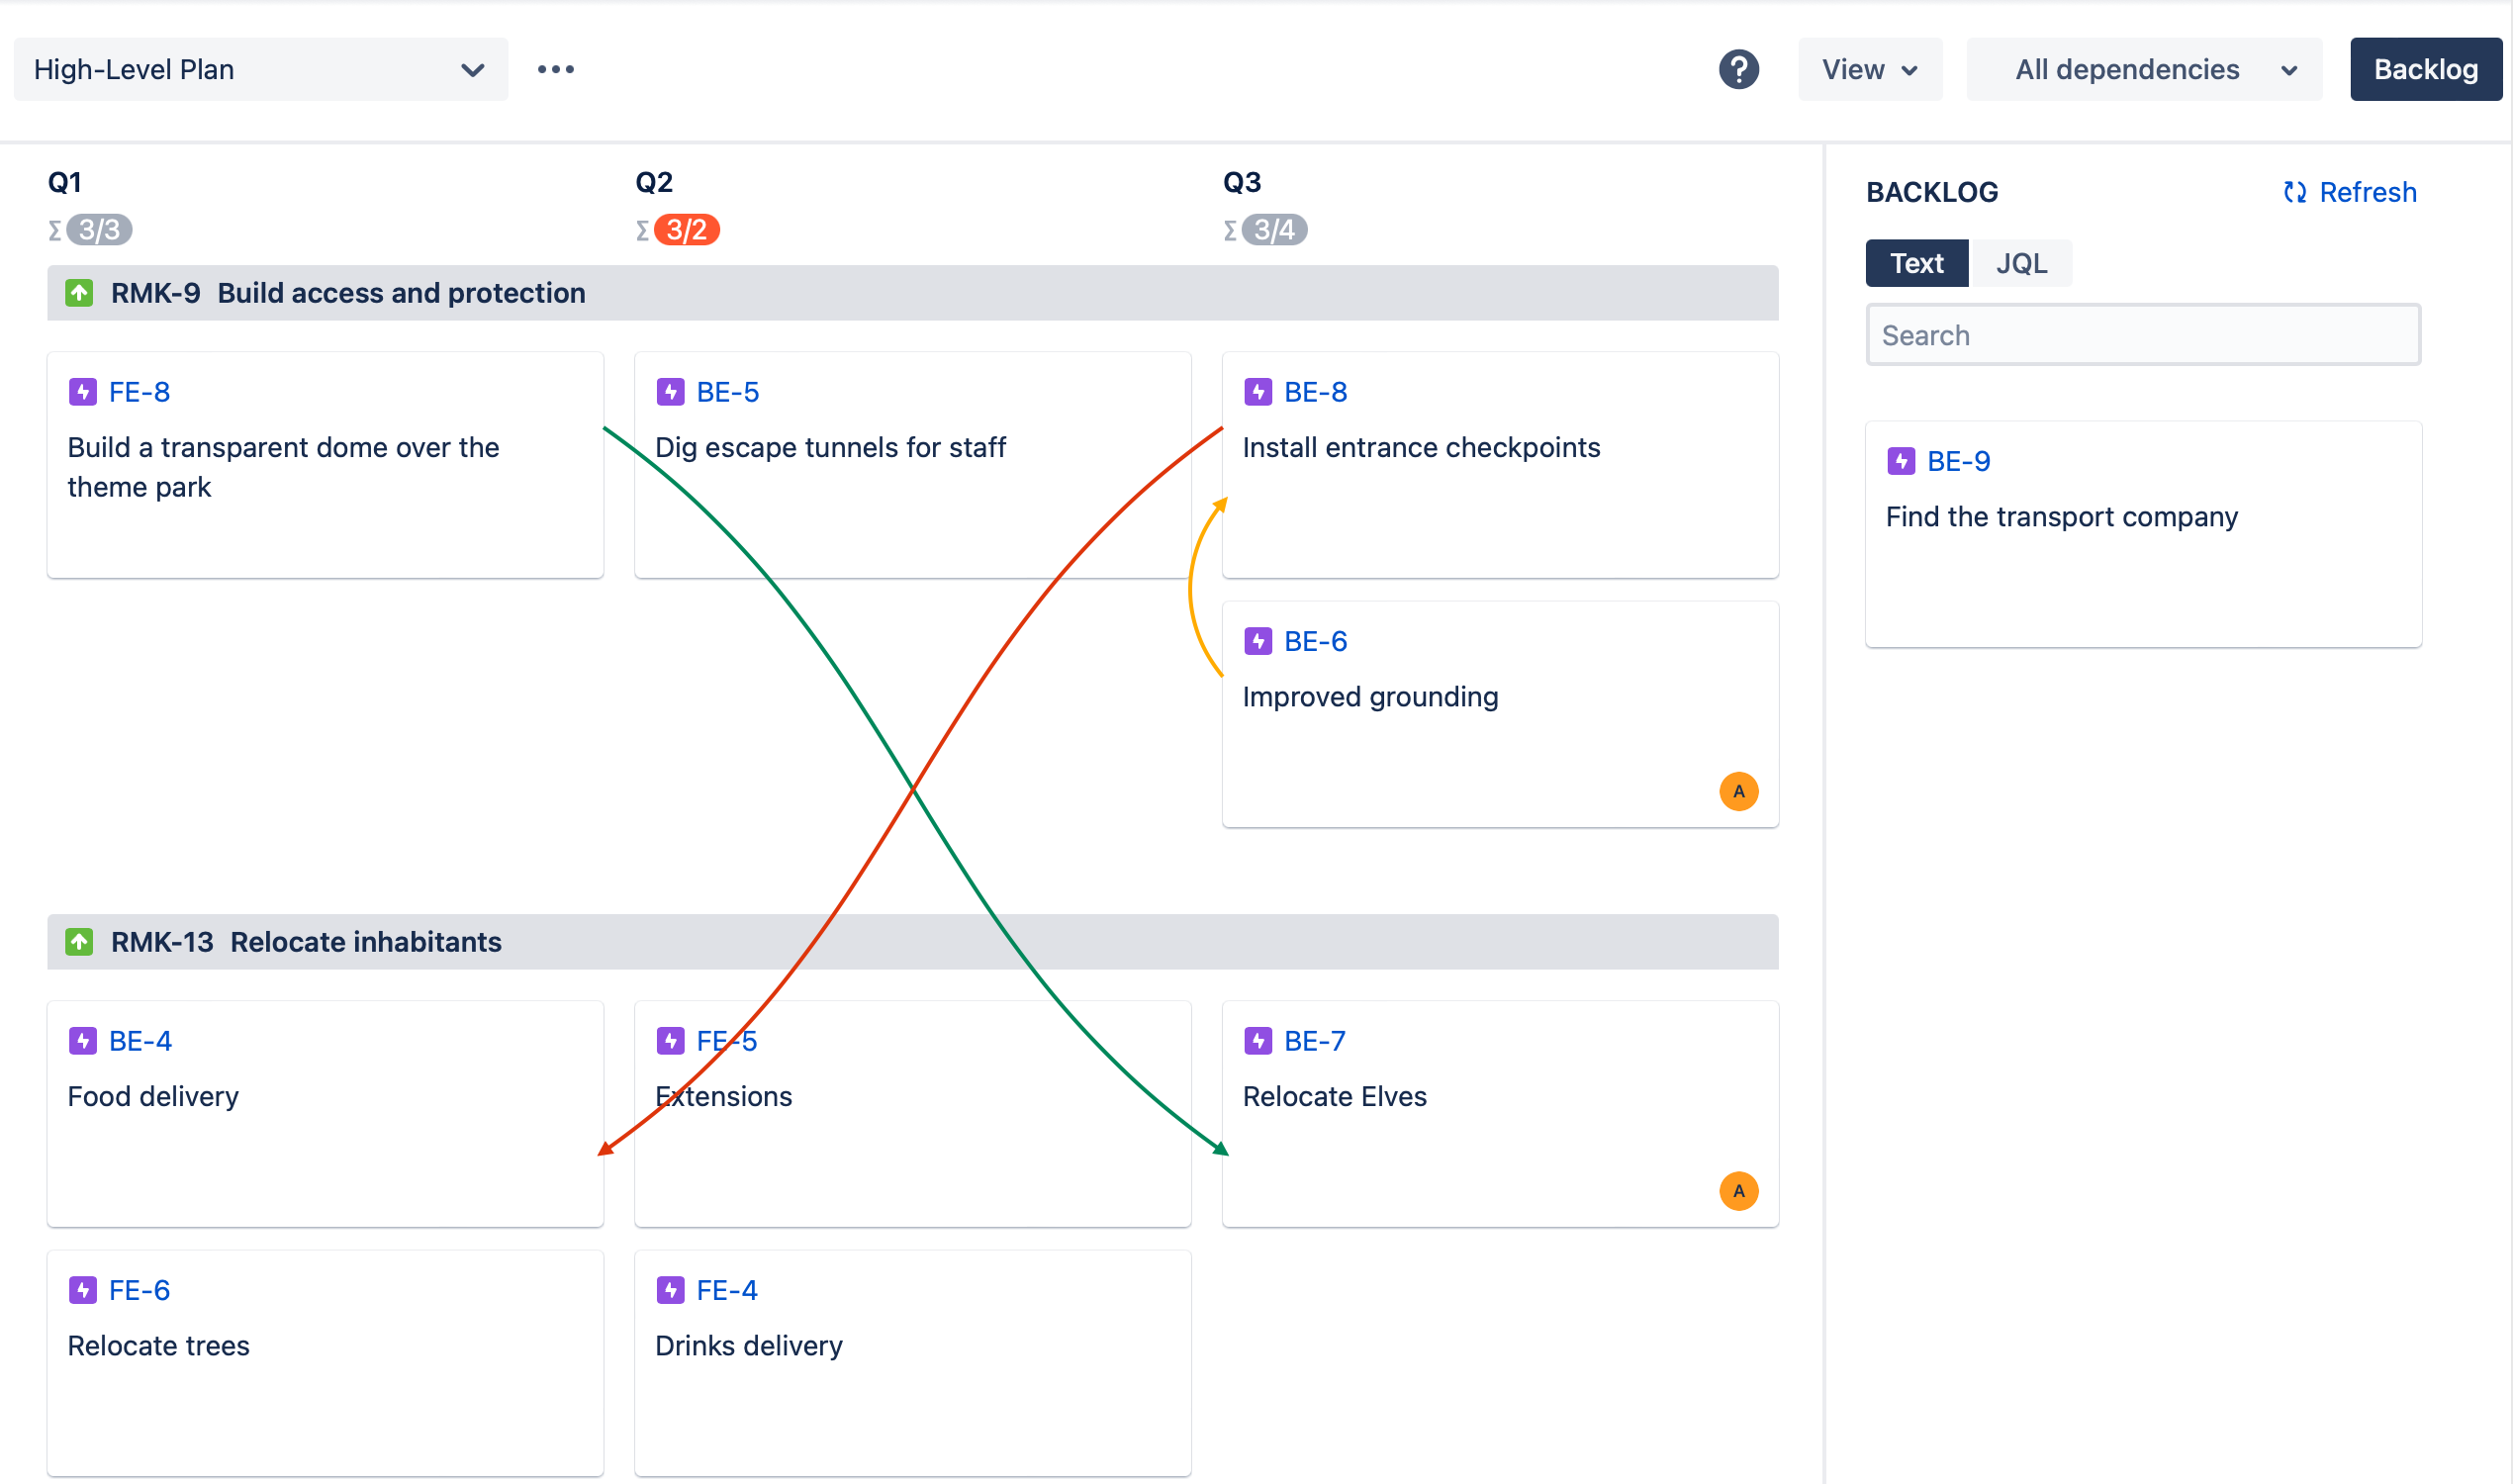Screen dimensions: 2513x1484
Task: Select the Text search mode tab
Action: pos(1916,263)
